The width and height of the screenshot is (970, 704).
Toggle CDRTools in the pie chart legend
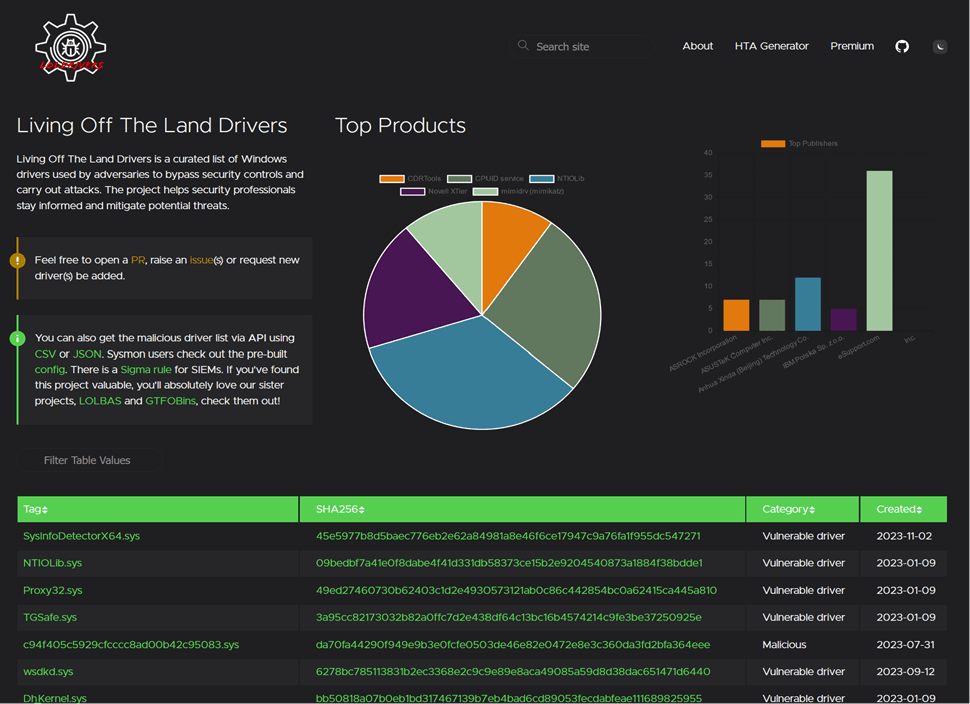pyautogui.click(x=411, y=179)
